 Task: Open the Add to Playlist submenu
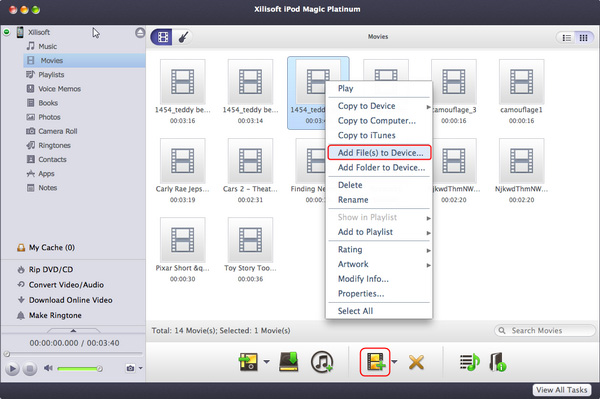[x=379, y=232]
